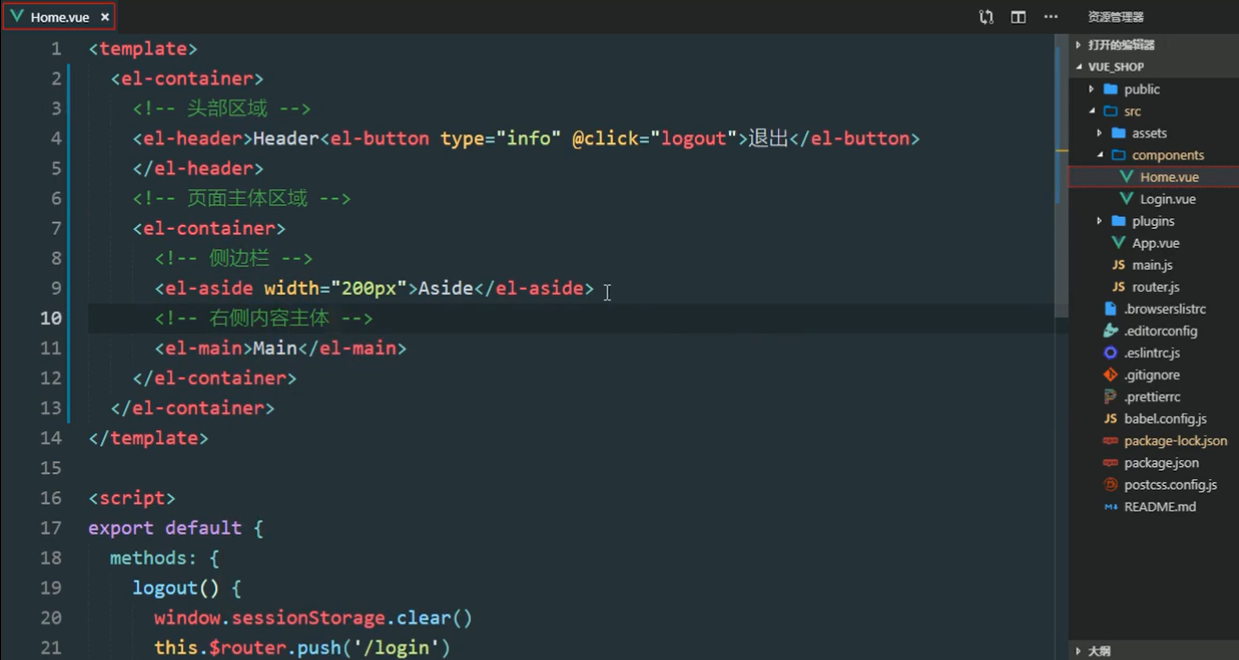This screenshot has height=660, width=1239.
Task: Expand the assets folder arrow
Action: [x=1100, y=133]
